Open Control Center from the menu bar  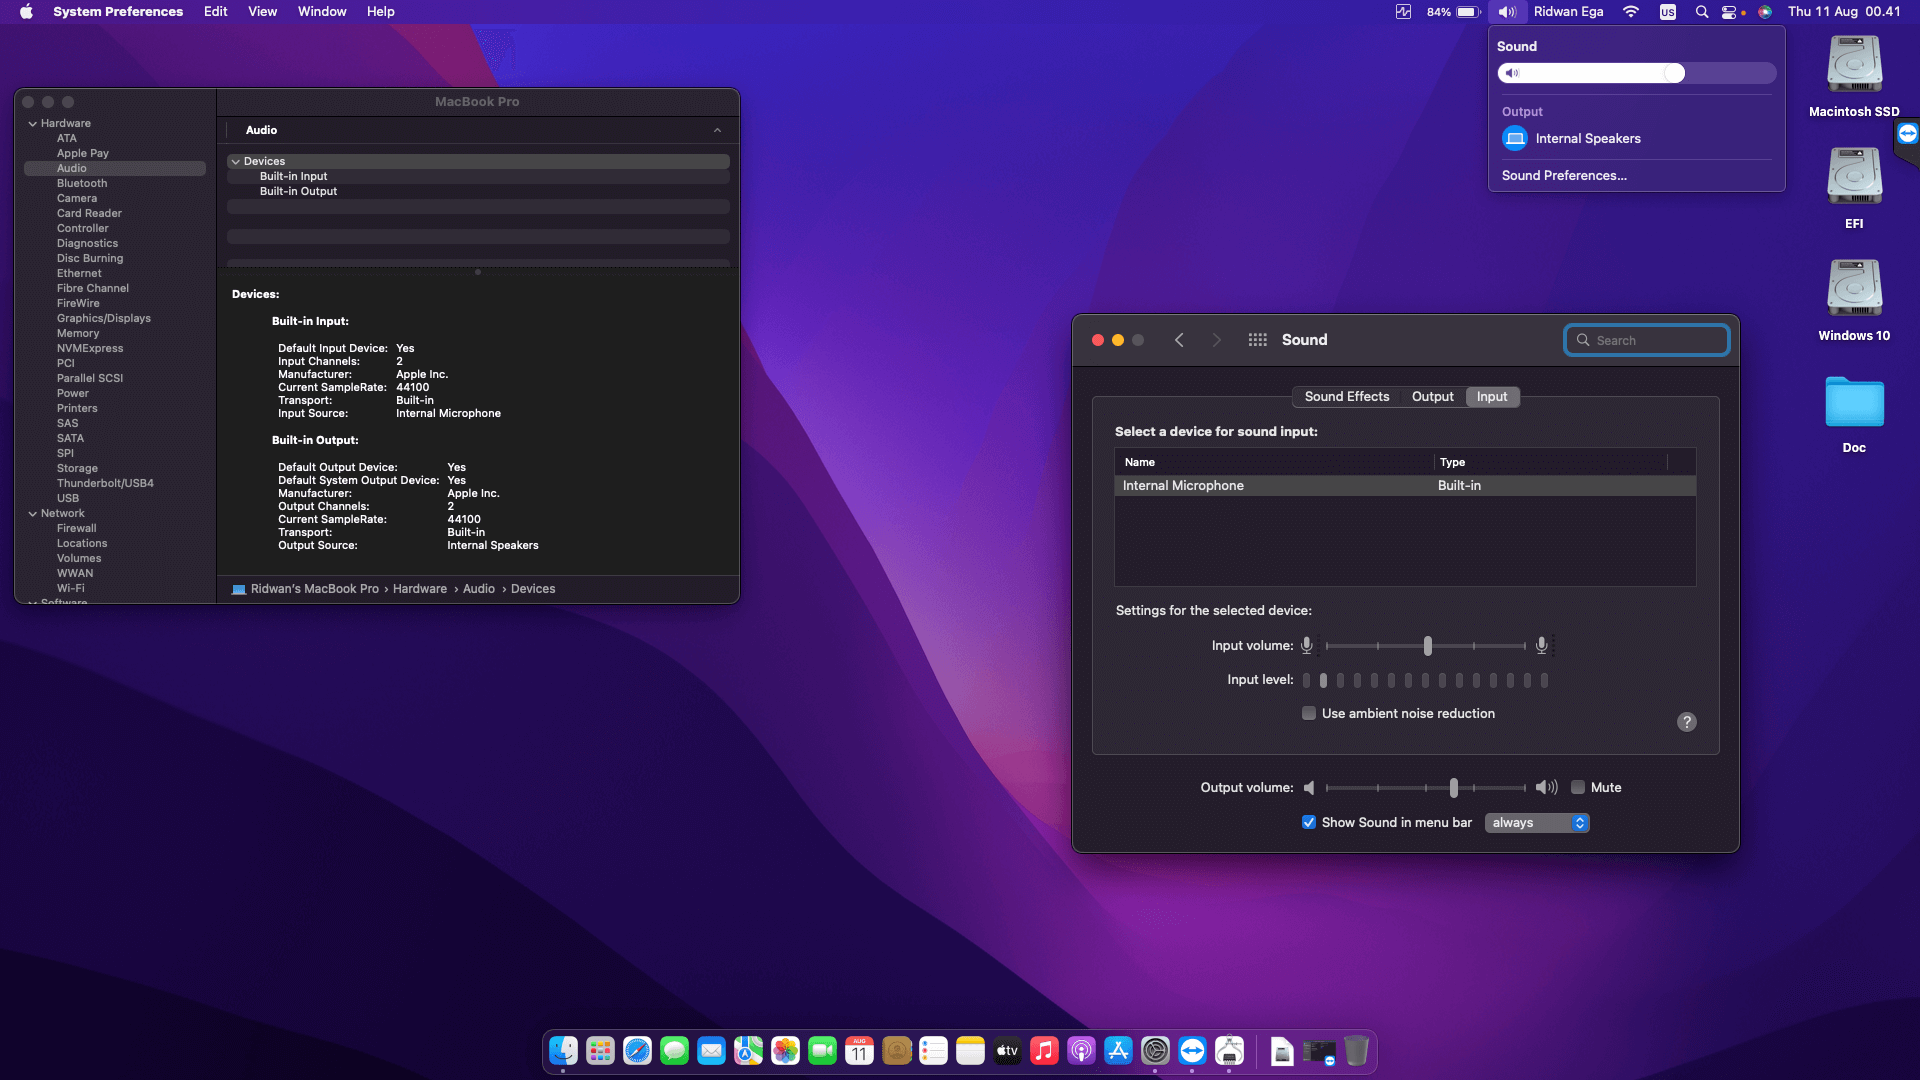tap(1731, 12)
